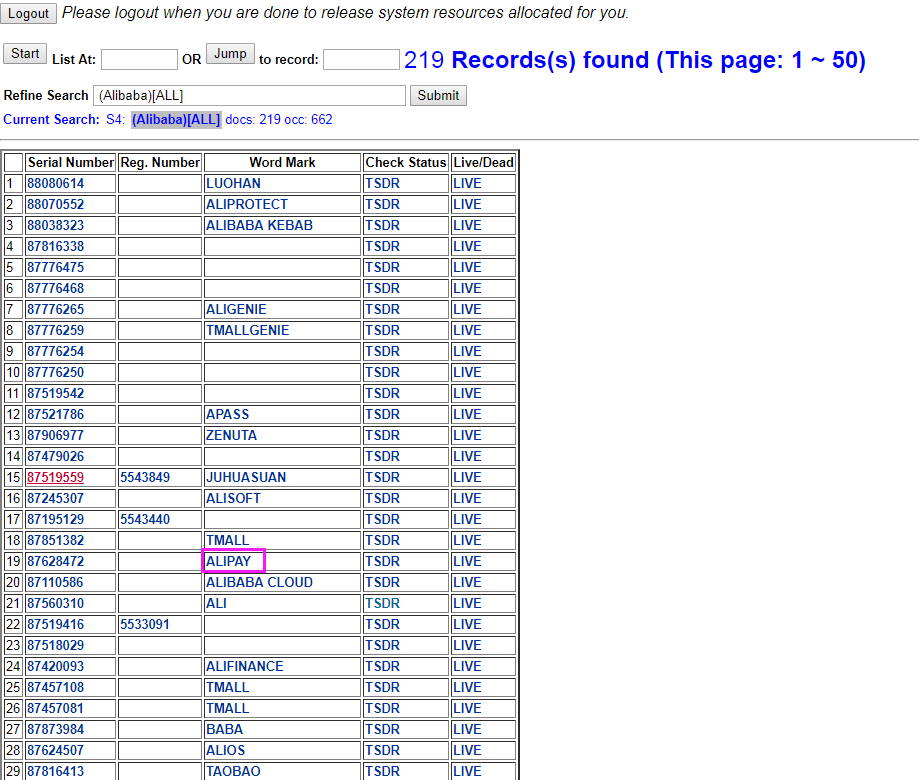Open serial number 87195129

56,520
